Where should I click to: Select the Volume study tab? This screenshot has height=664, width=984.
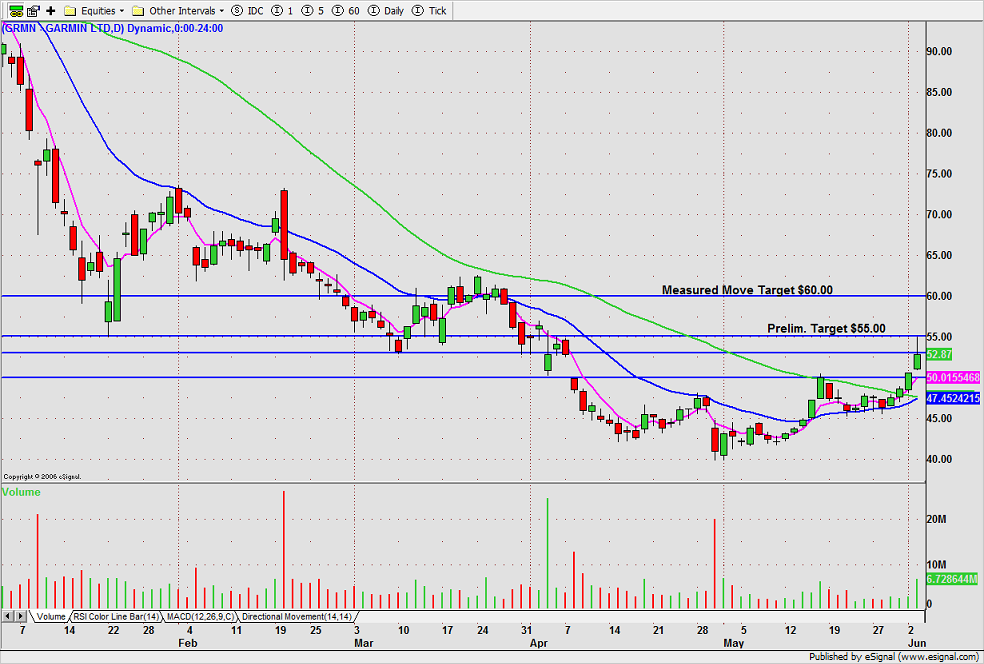[50, 616]
